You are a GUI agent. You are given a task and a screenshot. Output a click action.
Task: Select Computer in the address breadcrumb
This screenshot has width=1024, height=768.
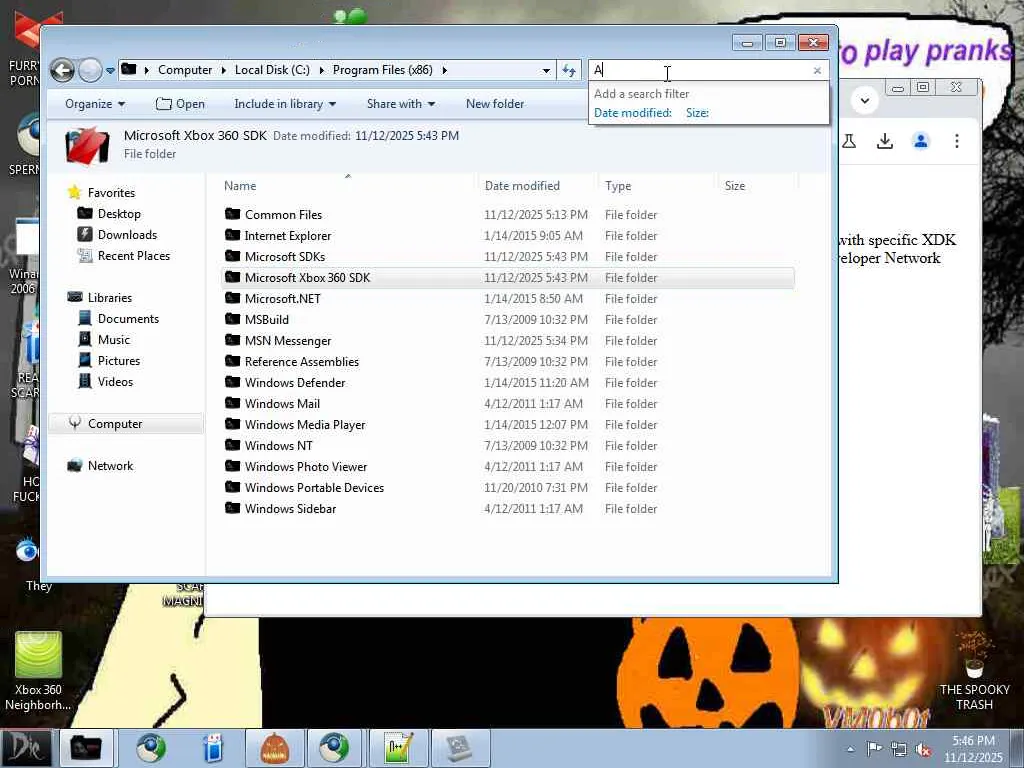click(x=185, y=70)
